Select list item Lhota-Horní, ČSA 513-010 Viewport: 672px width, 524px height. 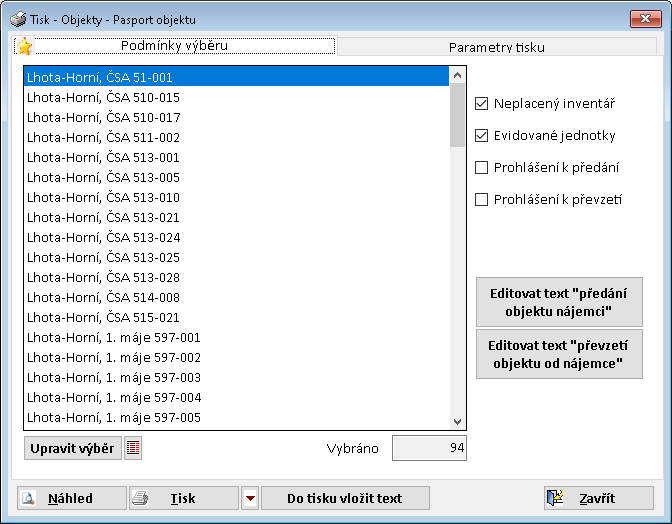tap(104, 197)
